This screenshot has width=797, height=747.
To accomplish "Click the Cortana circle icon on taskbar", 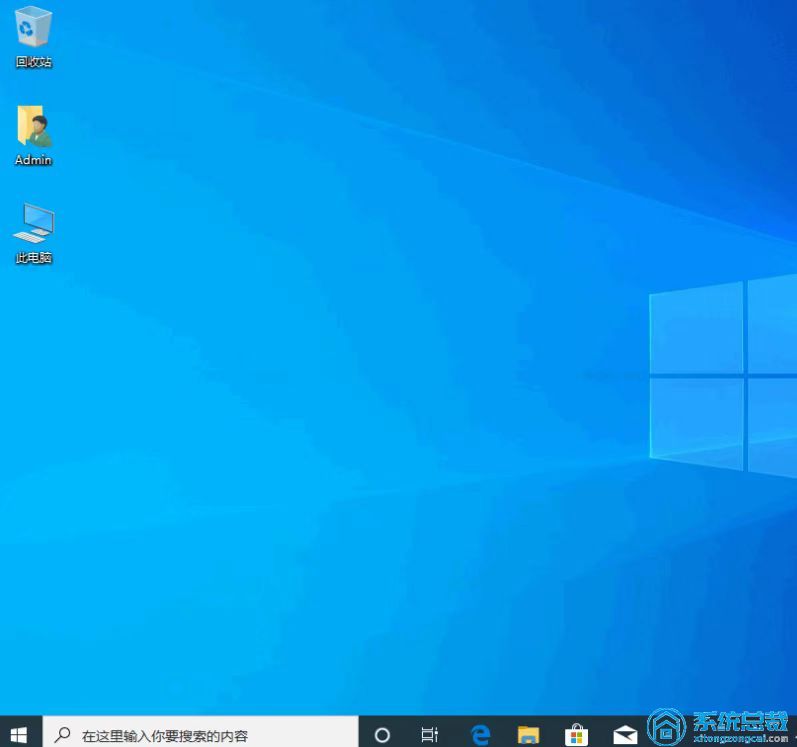I will pos(382,735).
